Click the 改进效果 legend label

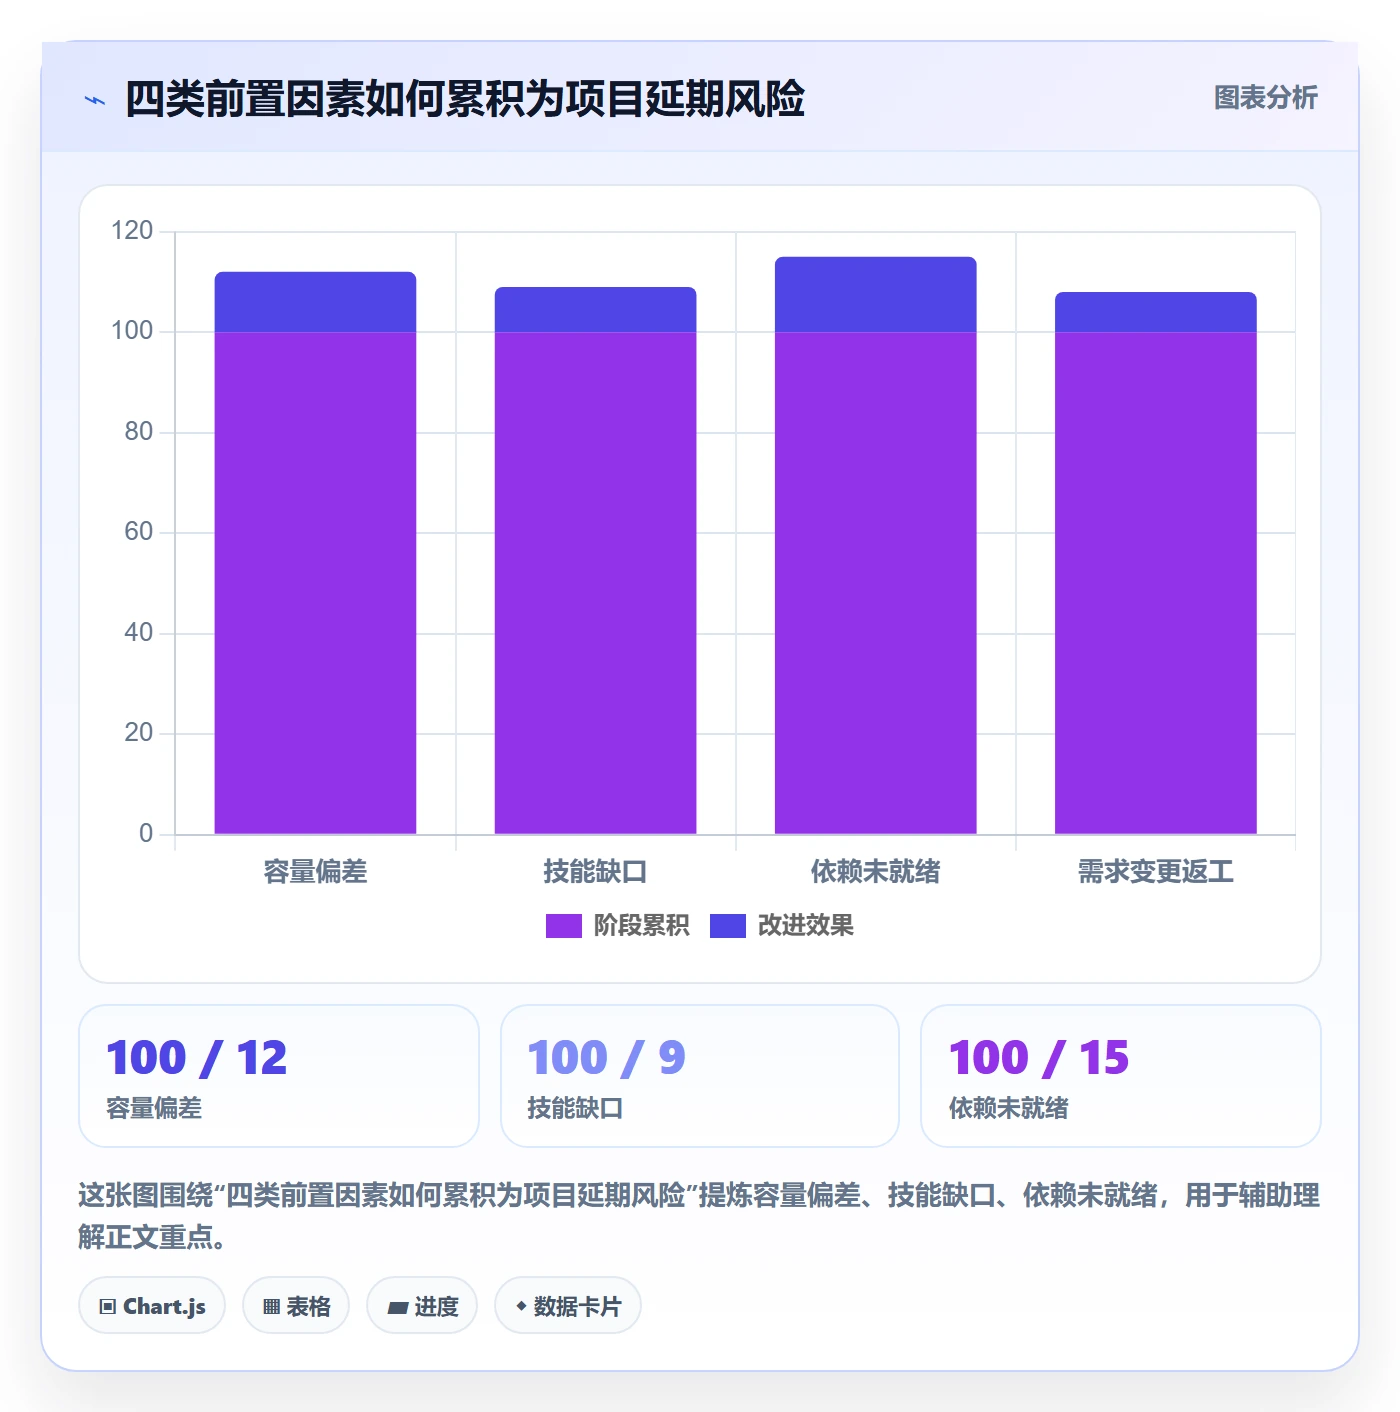(x=805, y=926)
